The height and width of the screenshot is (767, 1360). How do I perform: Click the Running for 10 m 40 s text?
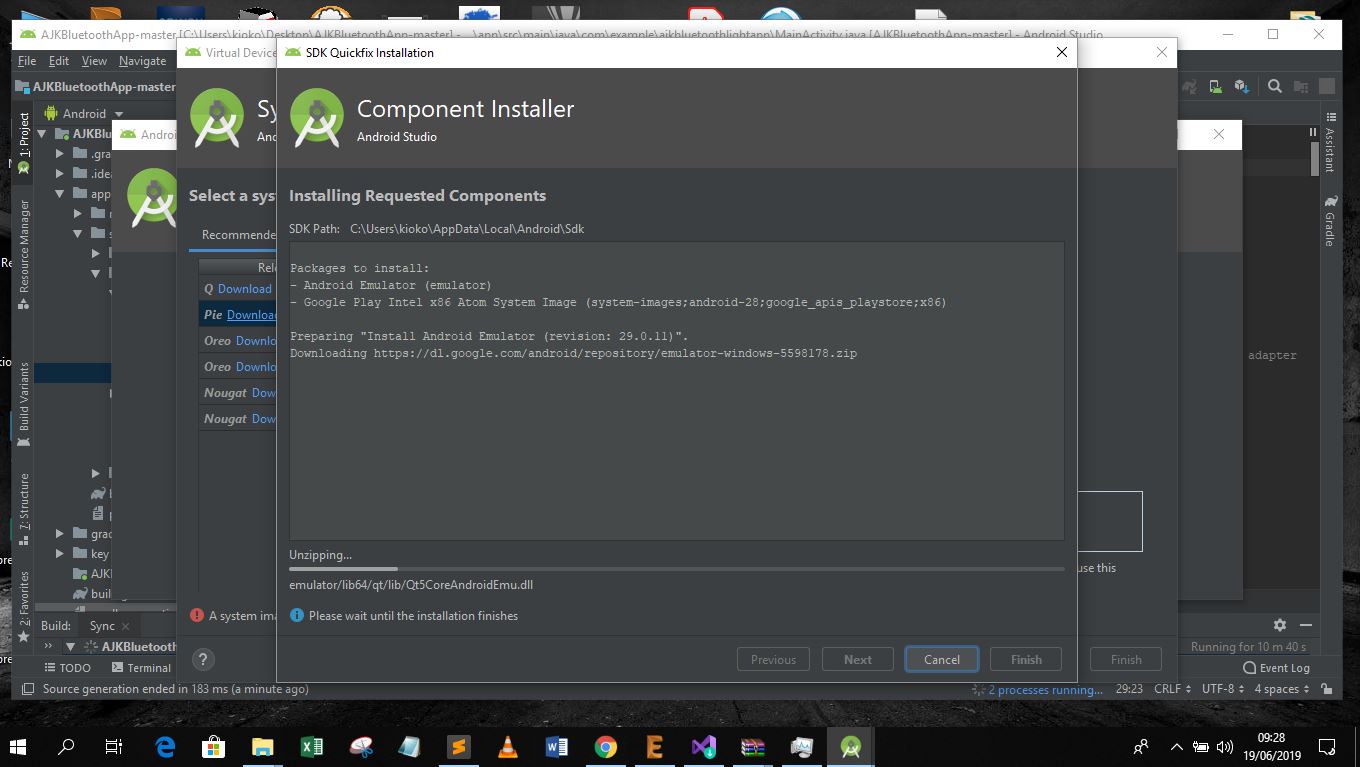pyautogui.click(x=1248, y=647)
